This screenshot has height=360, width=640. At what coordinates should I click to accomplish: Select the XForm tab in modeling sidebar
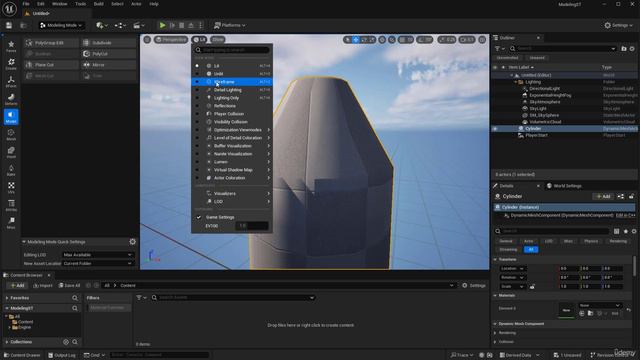click(x=11, y=82)
